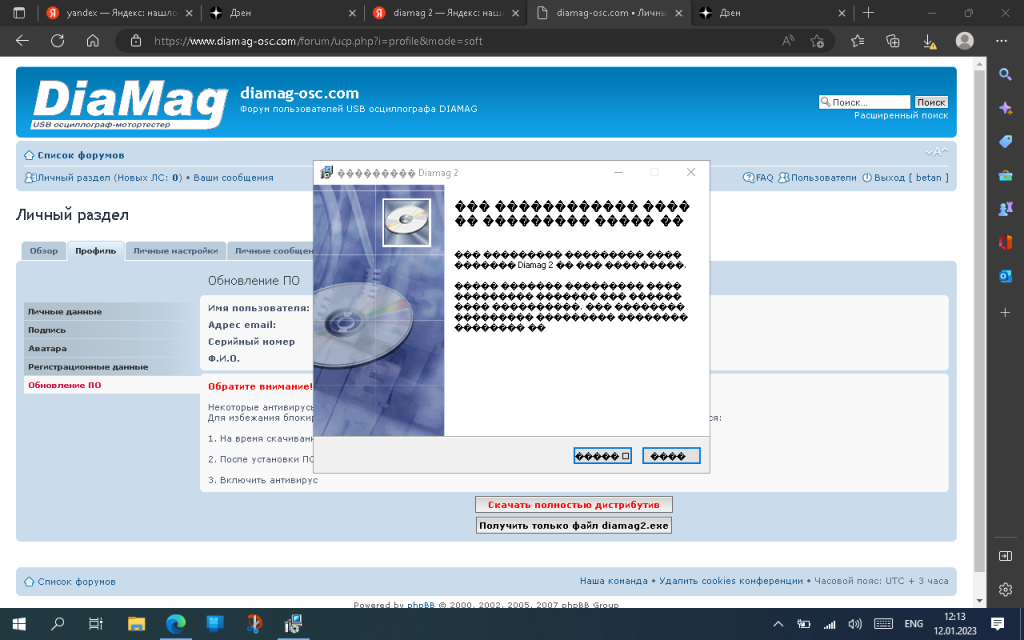
Task: Open the sidebar Games icon
Action: pos(1006,208)
